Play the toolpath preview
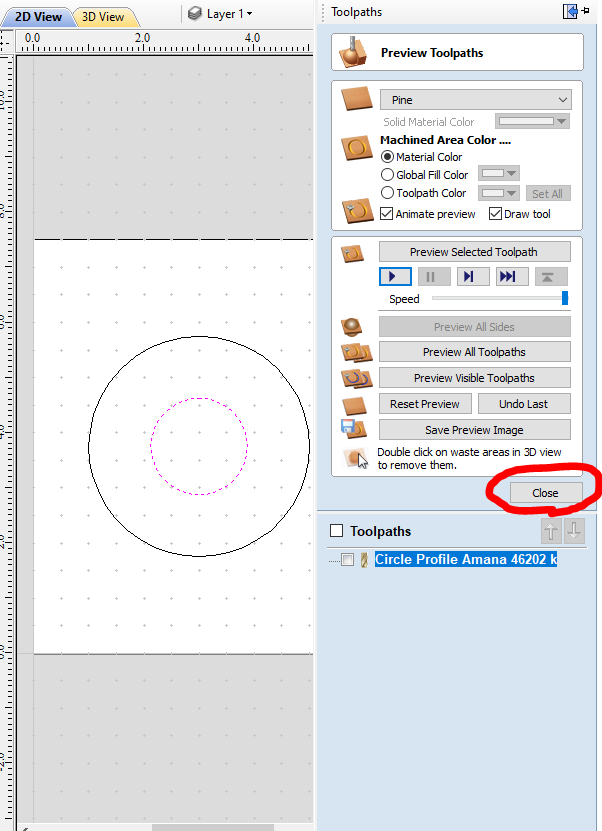602x831 pixels. pos(395,277)
